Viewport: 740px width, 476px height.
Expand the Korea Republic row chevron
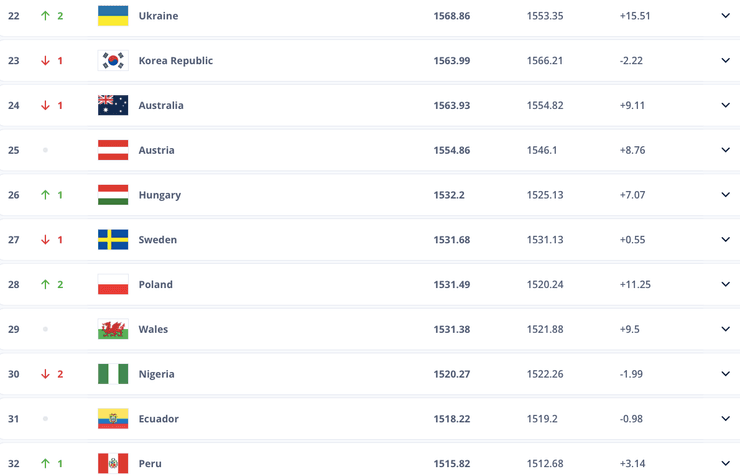pyautogui.click(x=725, y=61)
